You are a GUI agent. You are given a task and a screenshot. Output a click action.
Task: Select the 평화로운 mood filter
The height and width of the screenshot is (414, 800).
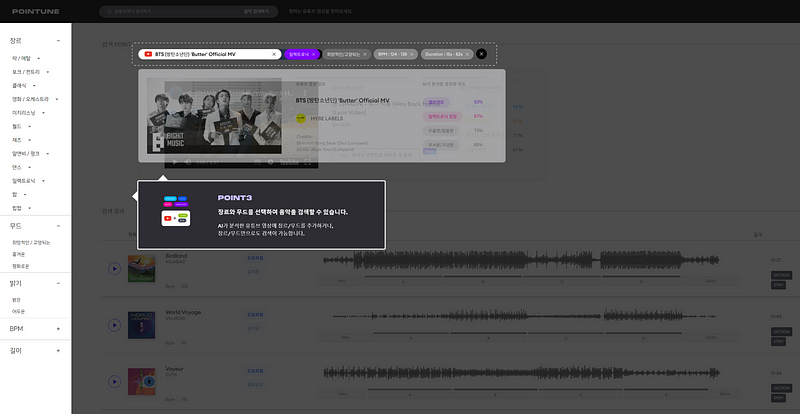21,266
